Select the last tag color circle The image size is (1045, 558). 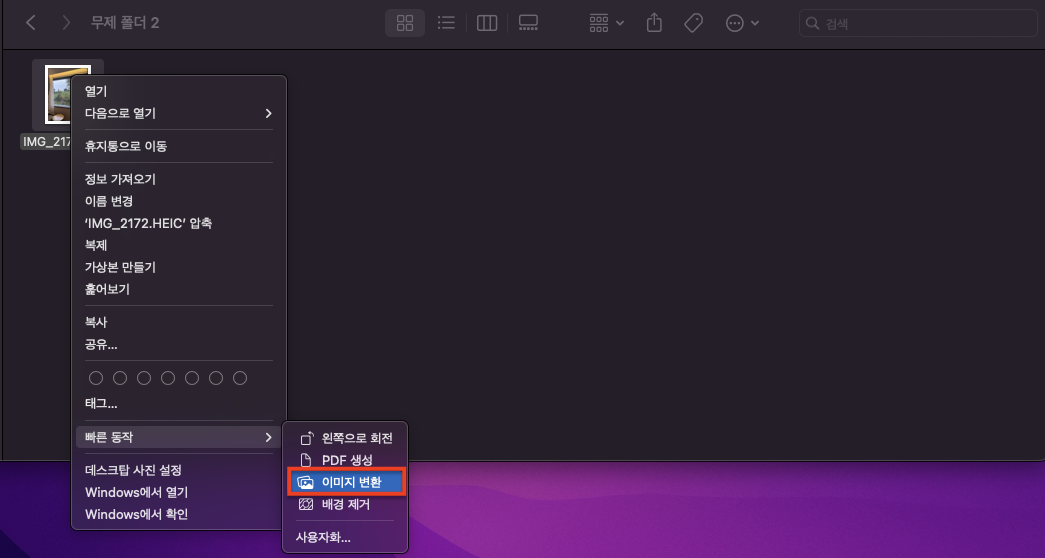click(240, 378)
